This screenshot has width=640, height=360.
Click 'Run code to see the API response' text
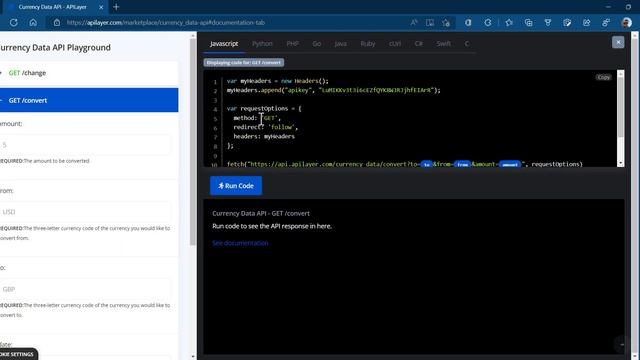tap(272, 226)
